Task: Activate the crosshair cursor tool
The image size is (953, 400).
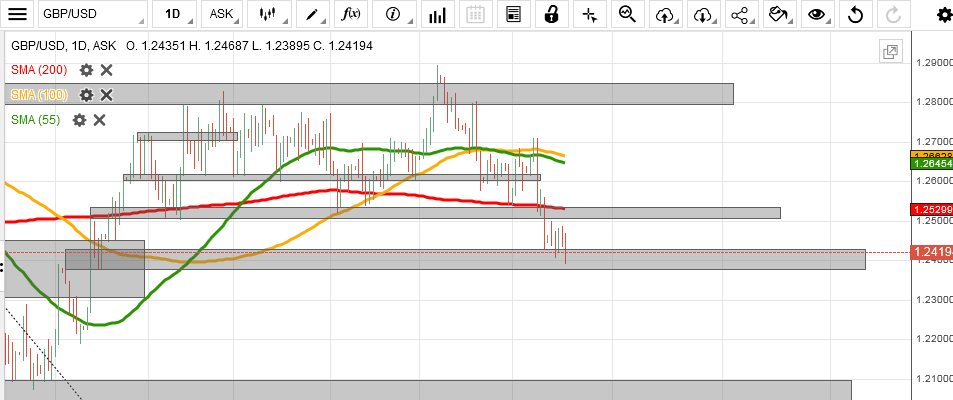Action: [589, 14]
